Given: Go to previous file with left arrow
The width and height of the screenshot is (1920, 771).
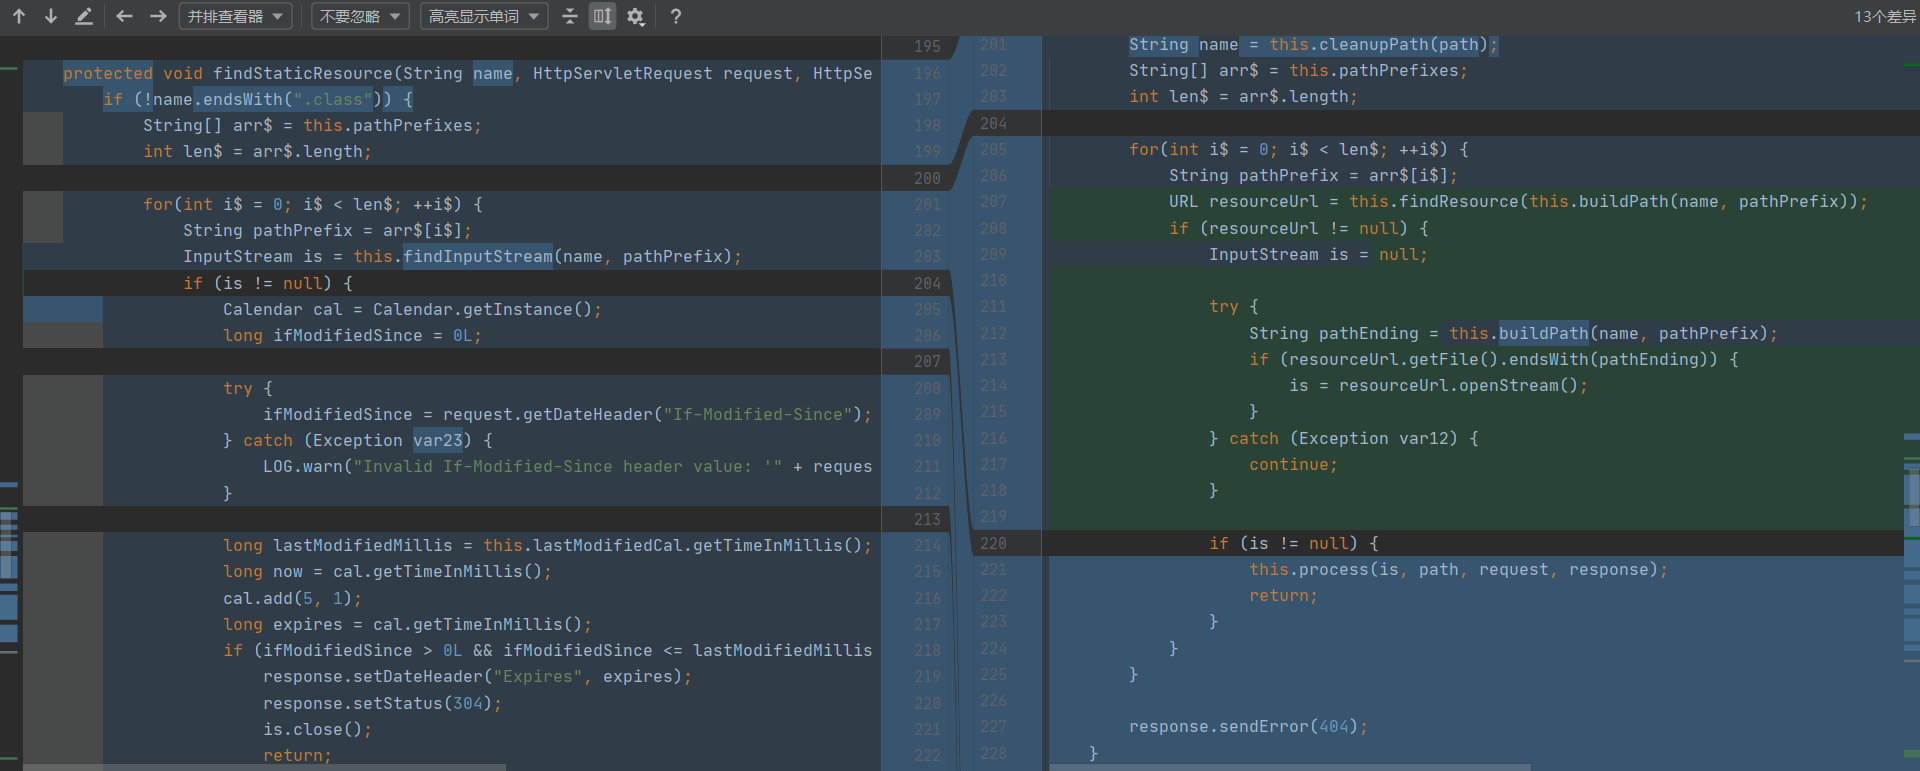Looking at the screenshot, I should [125, 16].
